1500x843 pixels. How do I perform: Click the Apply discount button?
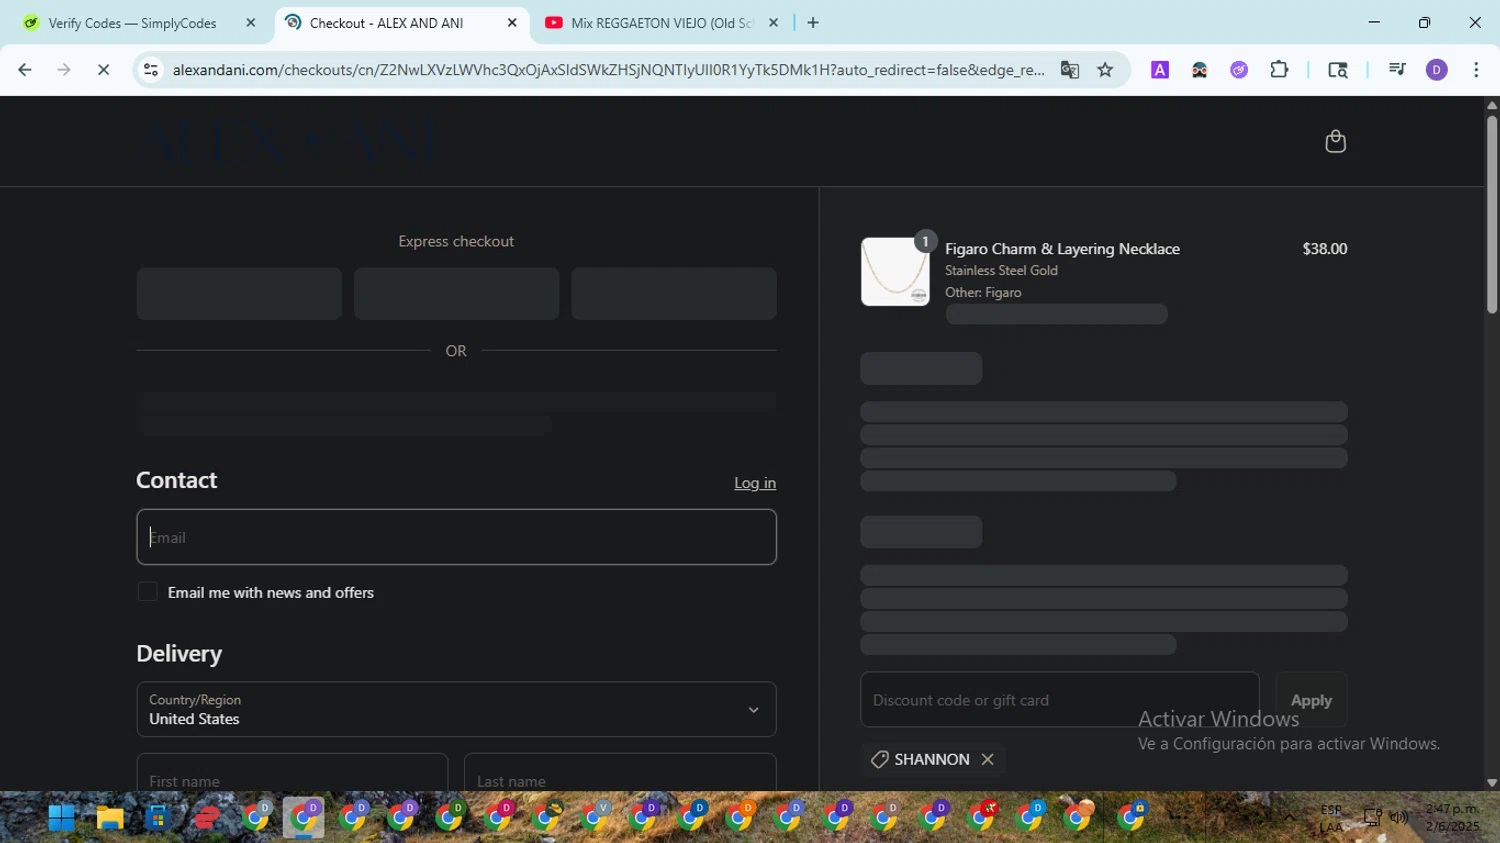pos(1311,700)
